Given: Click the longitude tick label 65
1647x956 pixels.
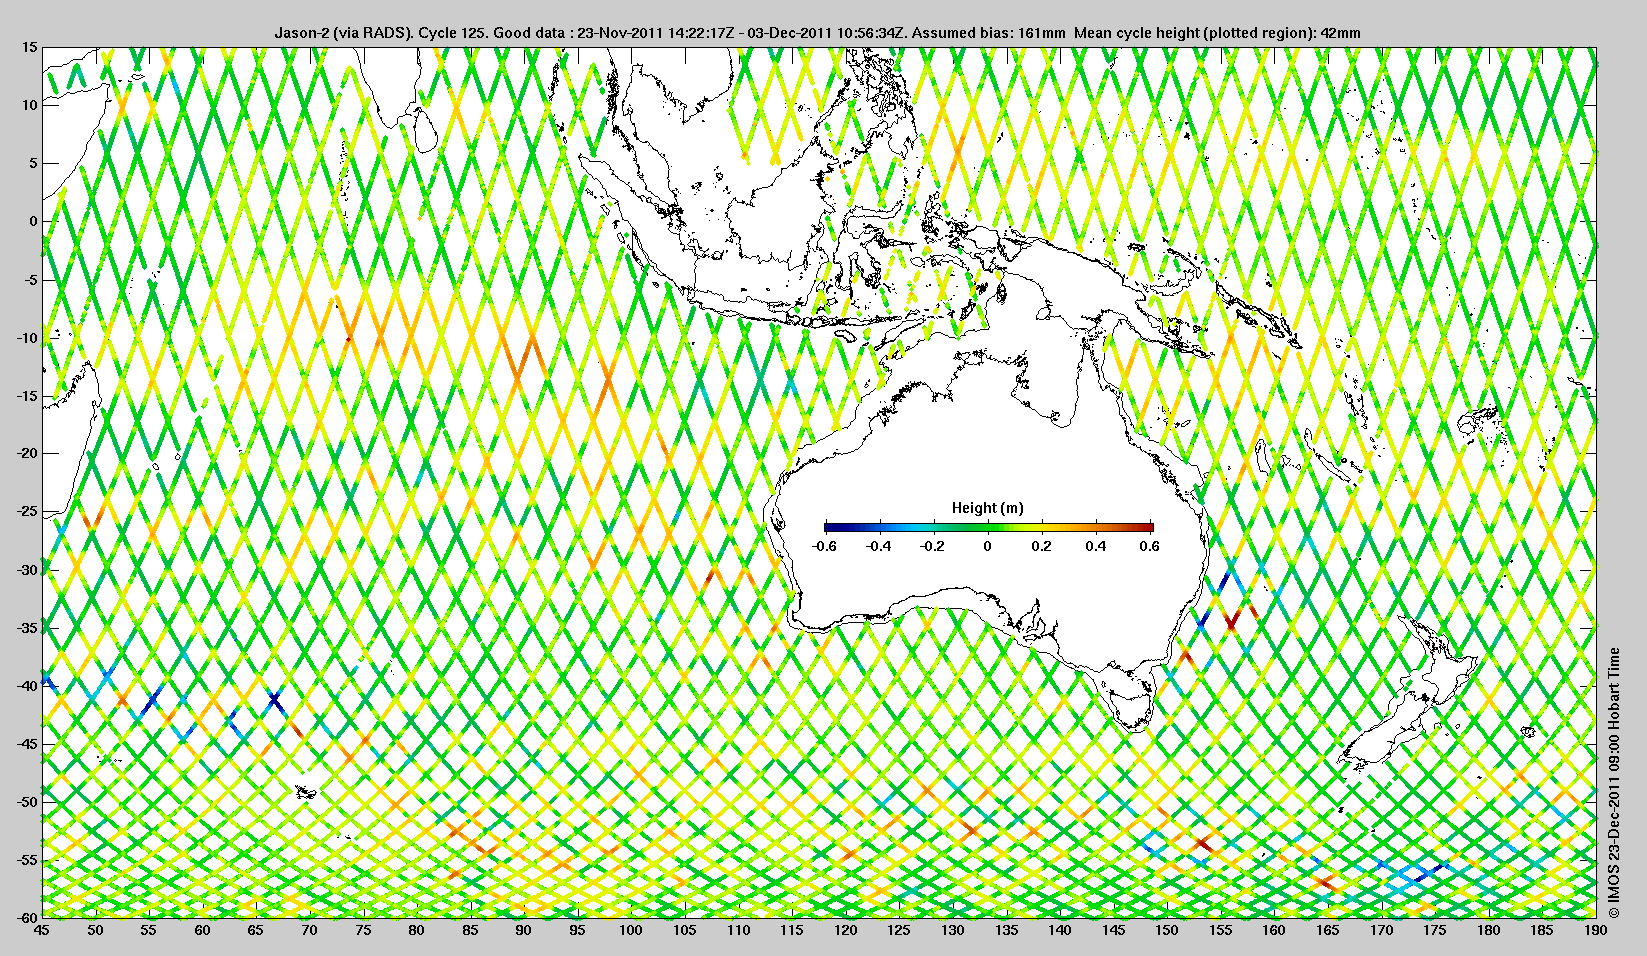Looking at the screenshot, I should [256, 930].
